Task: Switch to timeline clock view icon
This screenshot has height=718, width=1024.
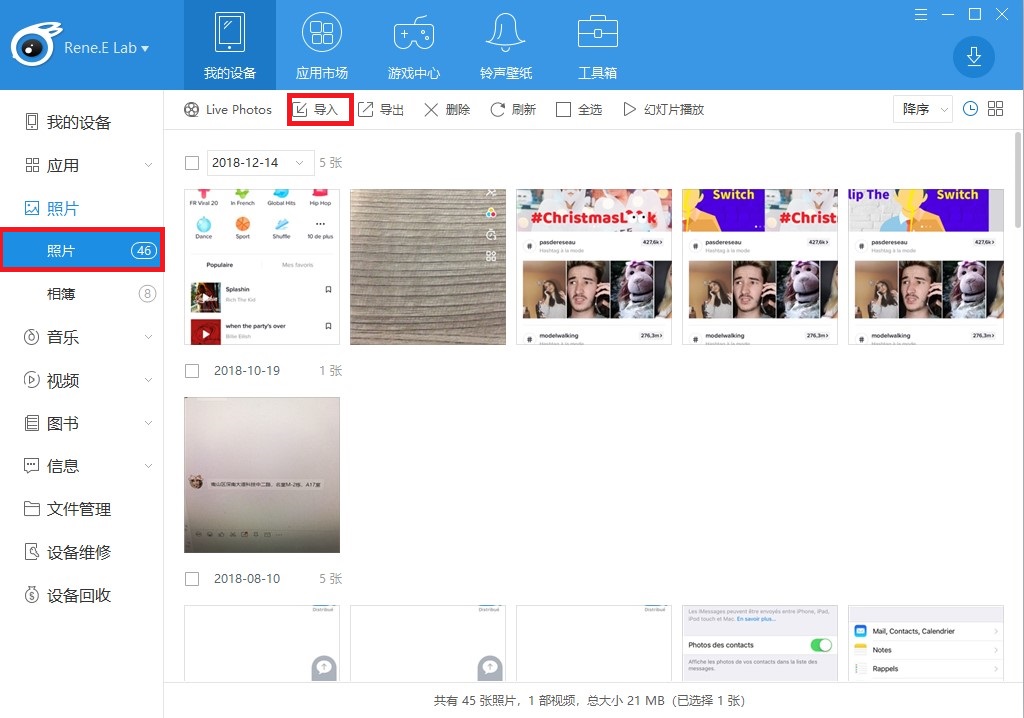Action: (970, 109)
